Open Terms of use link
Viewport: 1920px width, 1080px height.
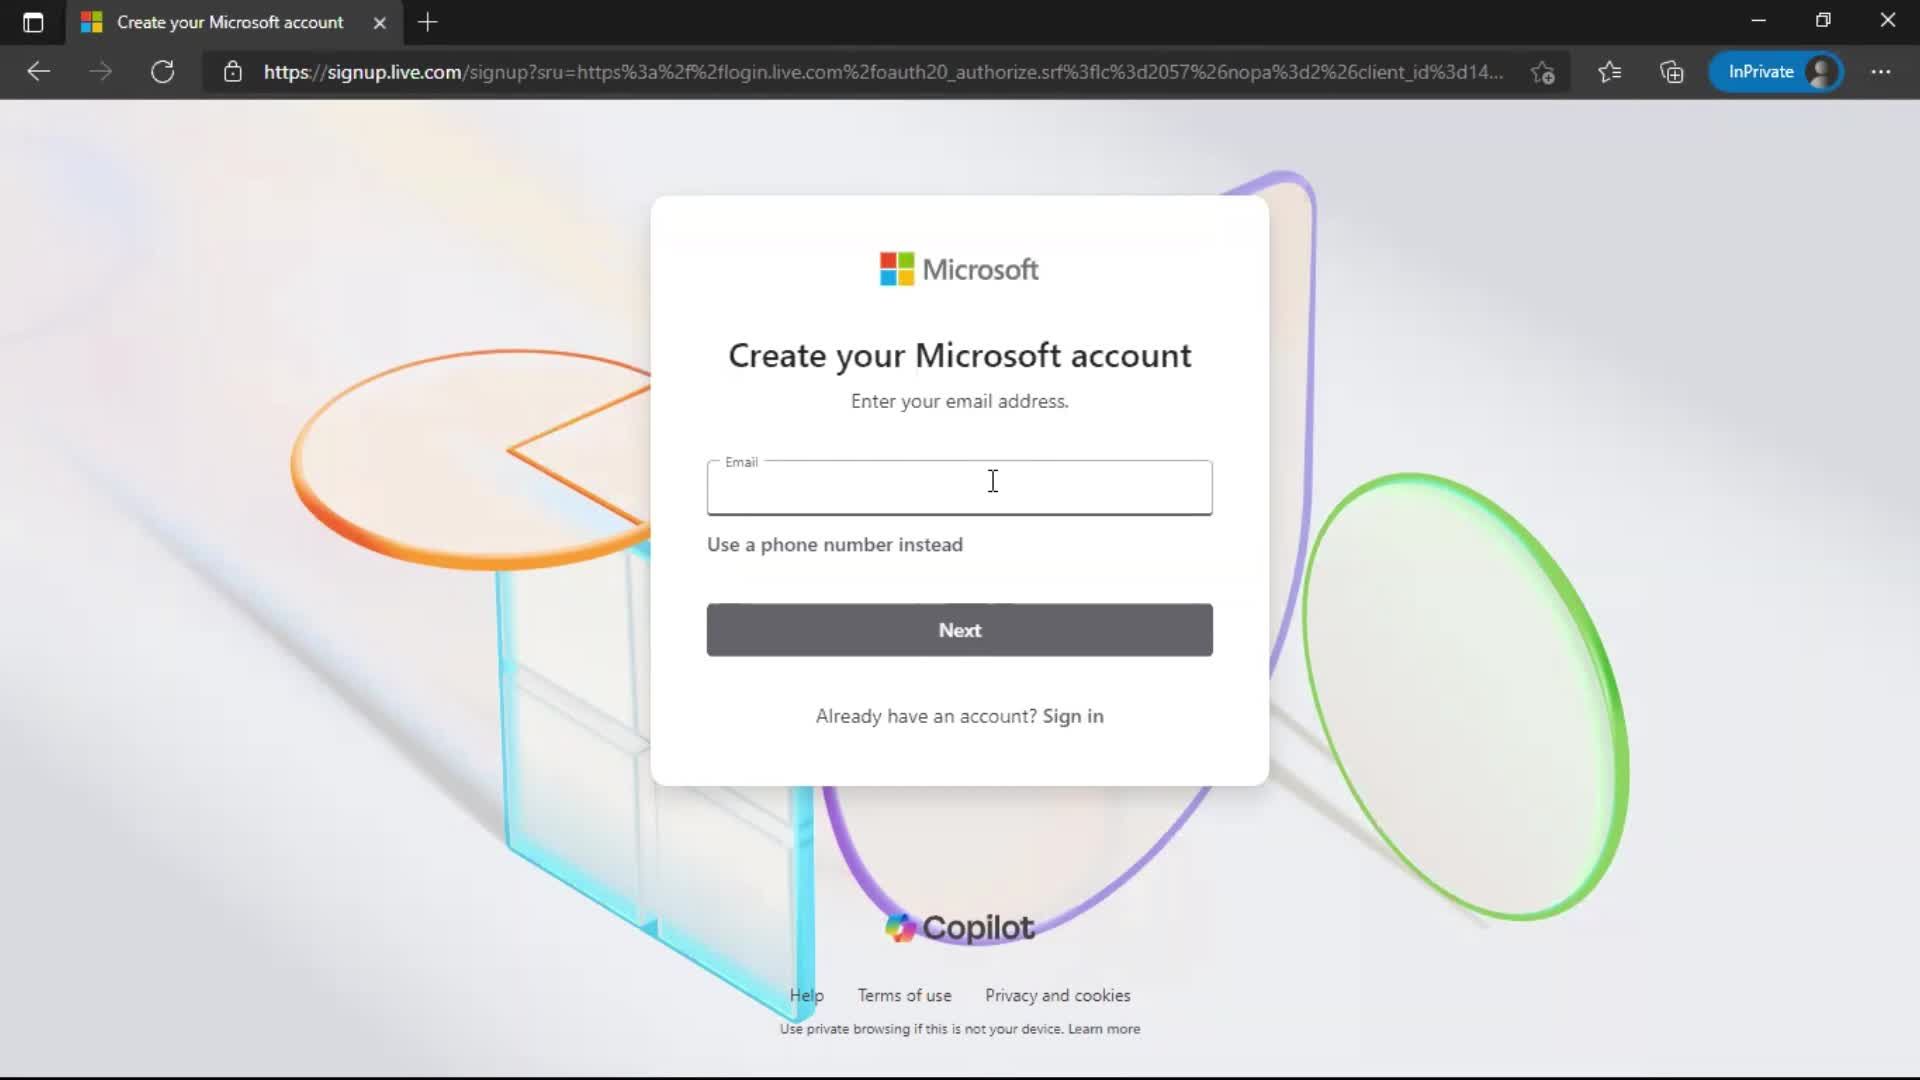pyautogui.click(x=904, y=995)
